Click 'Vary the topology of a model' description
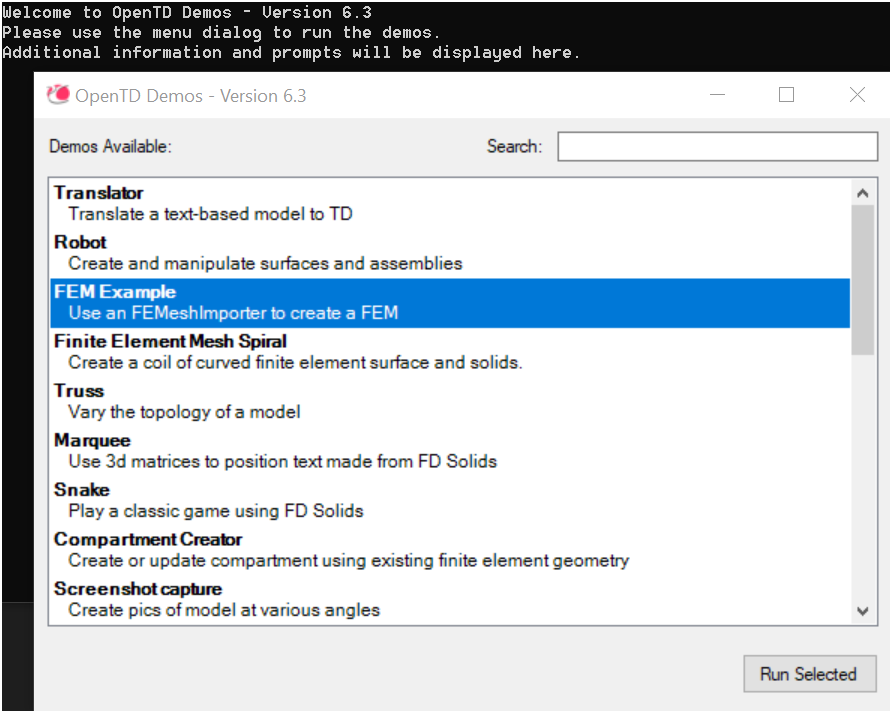This screenshot has height=711, width=890. (184, 412)
